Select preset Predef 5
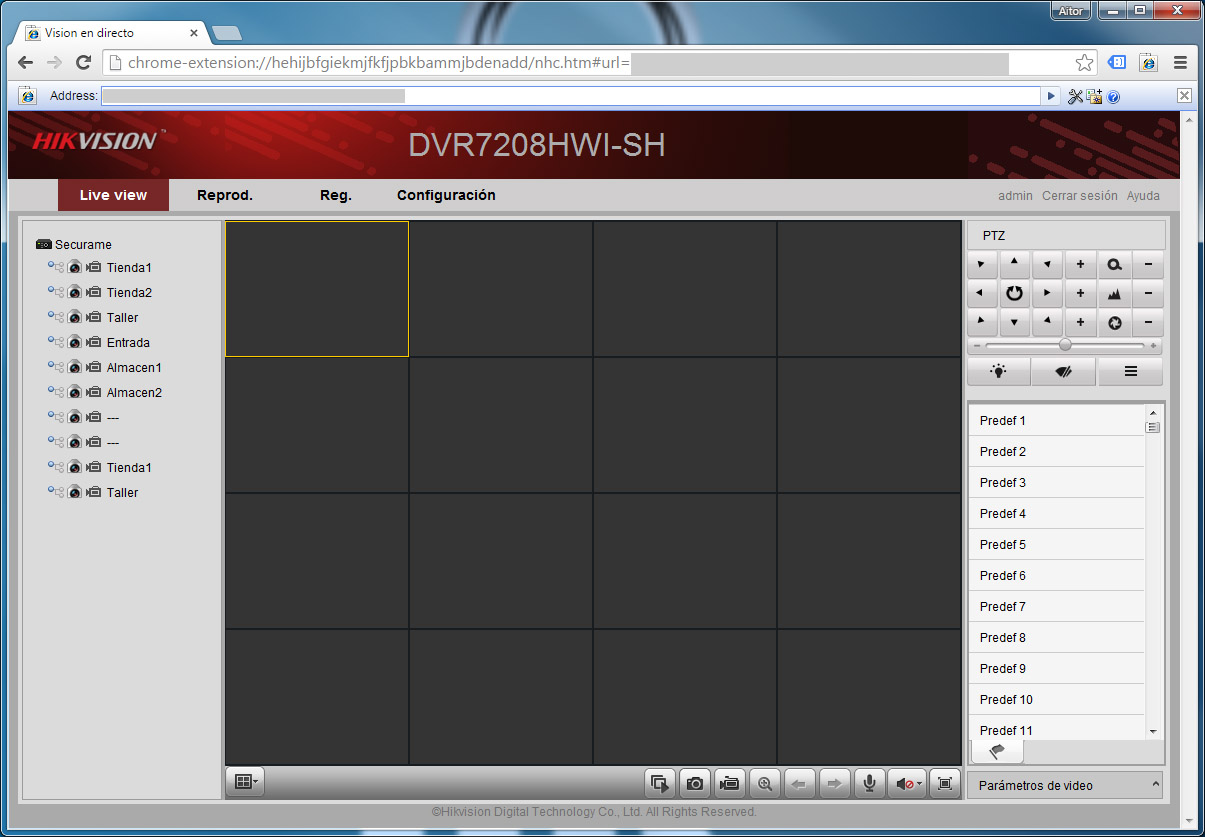 point(1056,545)
